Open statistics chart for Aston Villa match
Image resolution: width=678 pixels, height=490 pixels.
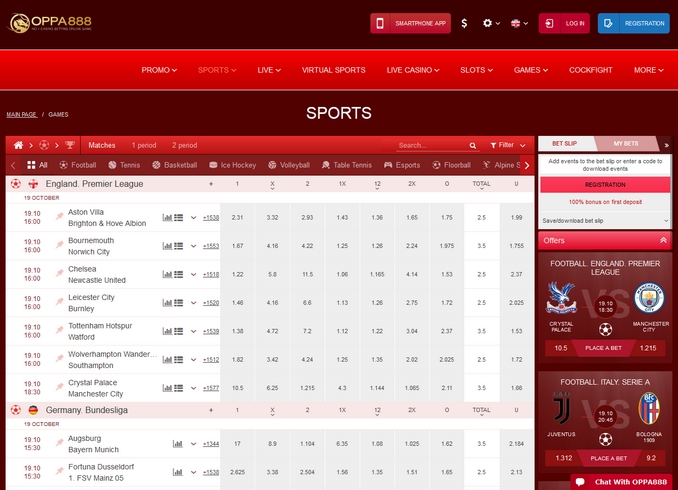[167, 218]
